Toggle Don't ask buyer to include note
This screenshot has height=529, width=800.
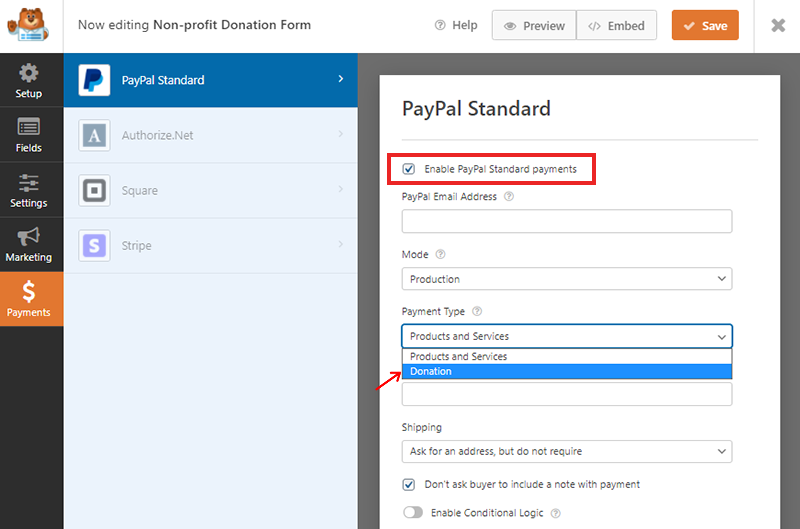pos(409,484)
